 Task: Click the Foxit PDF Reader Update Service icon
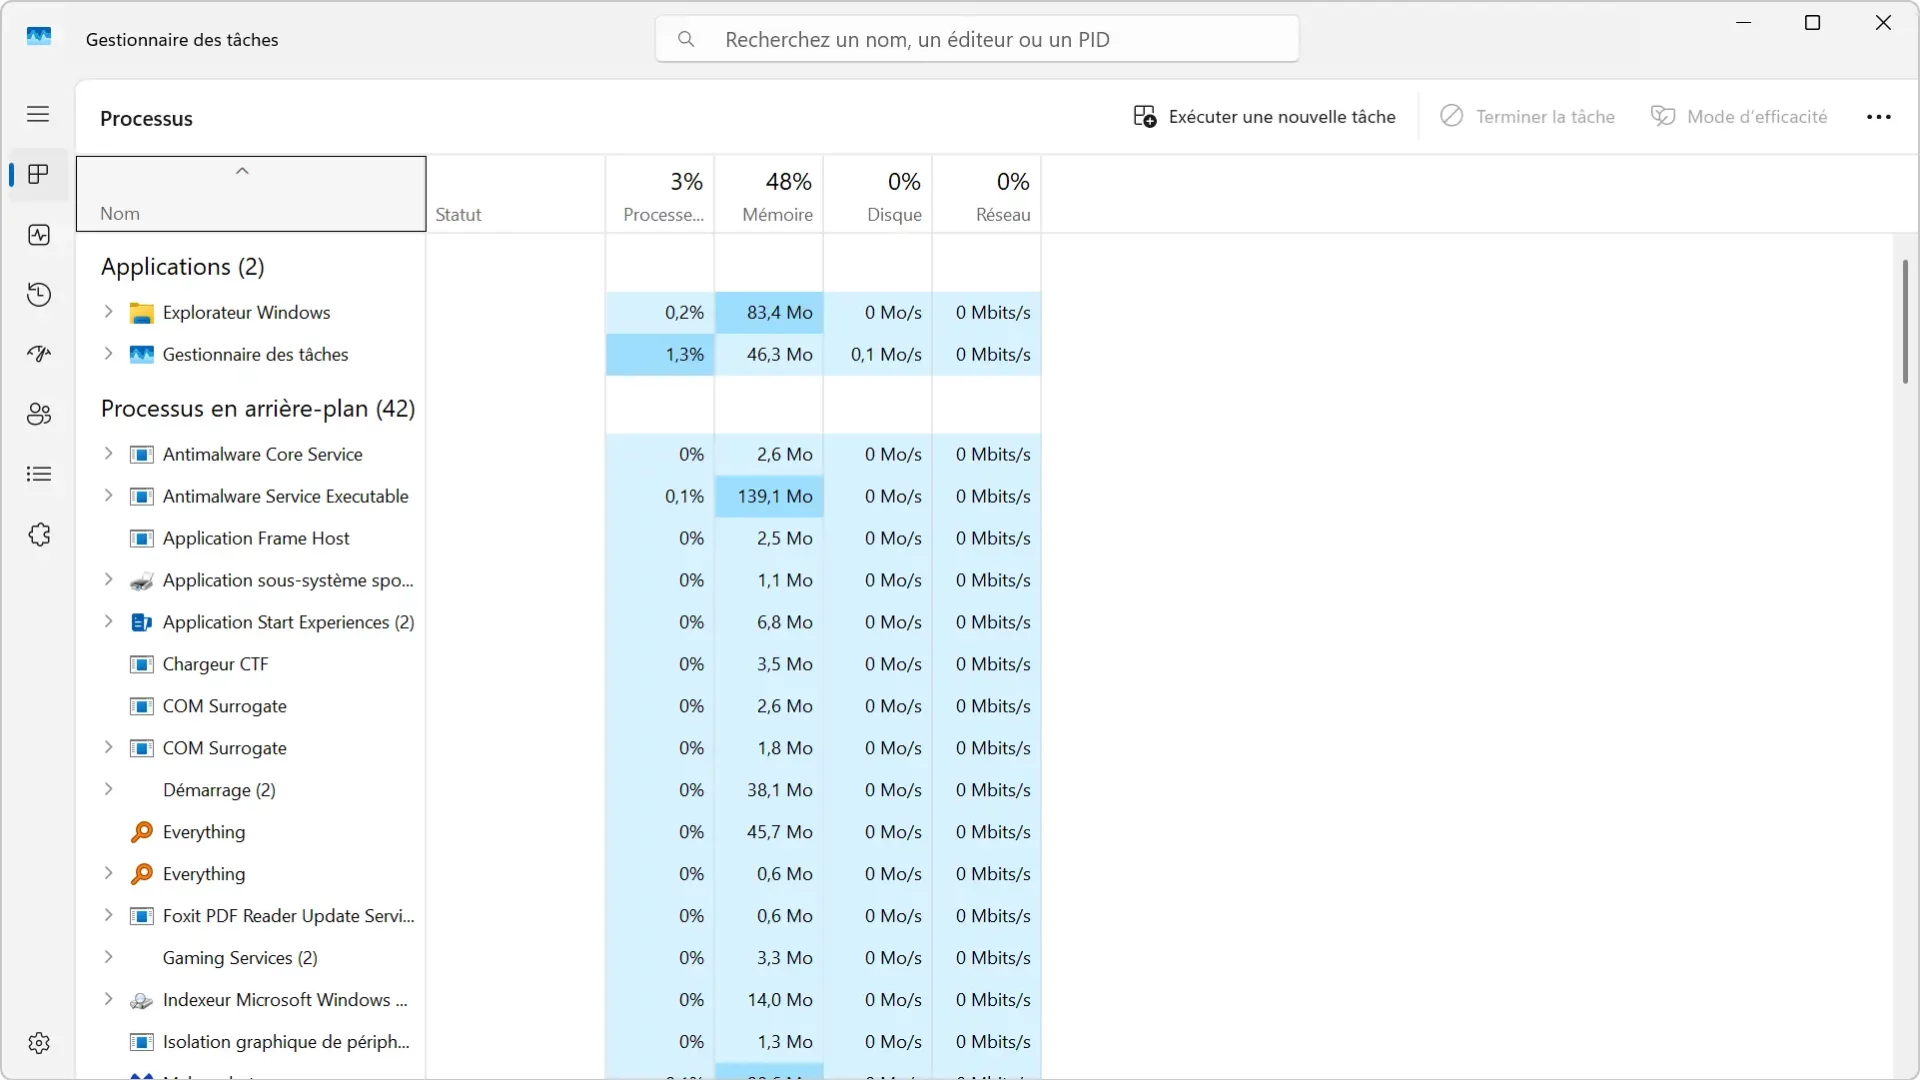coord(142,916)
